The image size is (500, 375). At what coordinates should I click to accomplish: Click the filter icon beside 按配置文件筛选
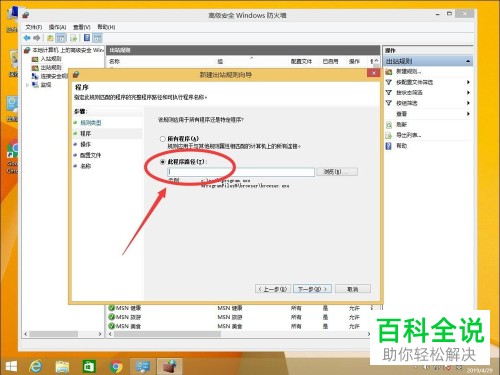pos(389,82)
